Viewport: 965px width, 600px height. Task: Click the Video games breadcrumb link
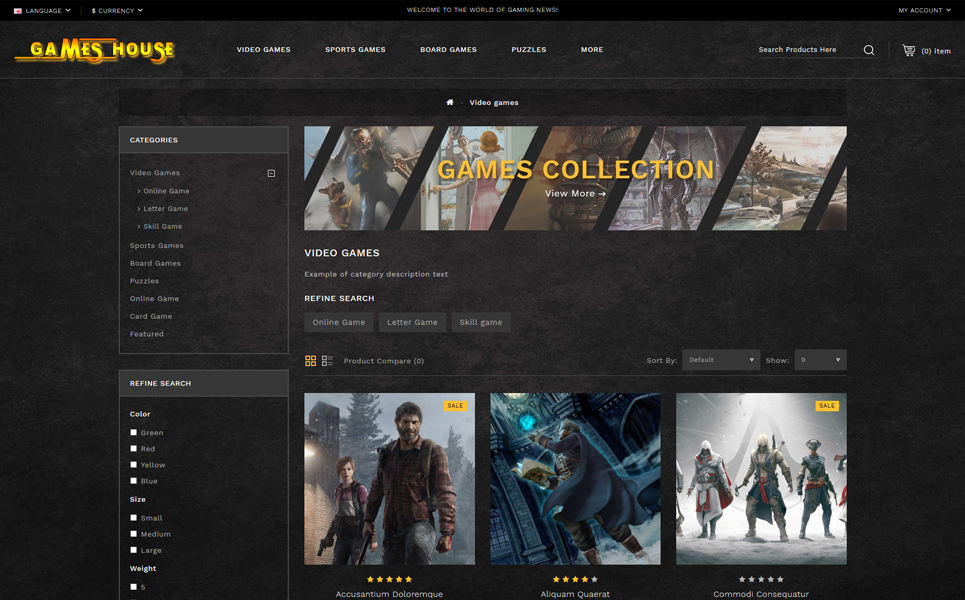click(494, 103)
